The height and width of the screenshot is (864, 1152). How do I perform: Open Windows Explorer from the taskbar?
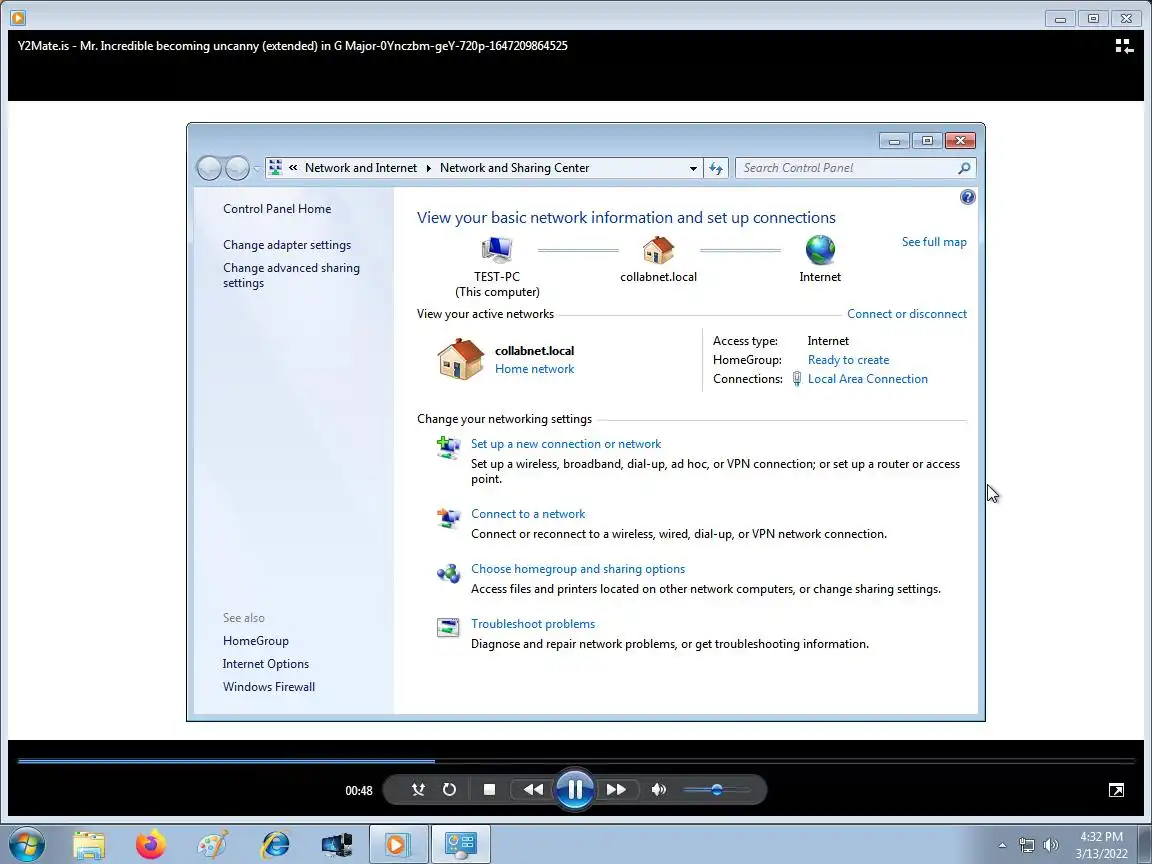click(89, 844)
